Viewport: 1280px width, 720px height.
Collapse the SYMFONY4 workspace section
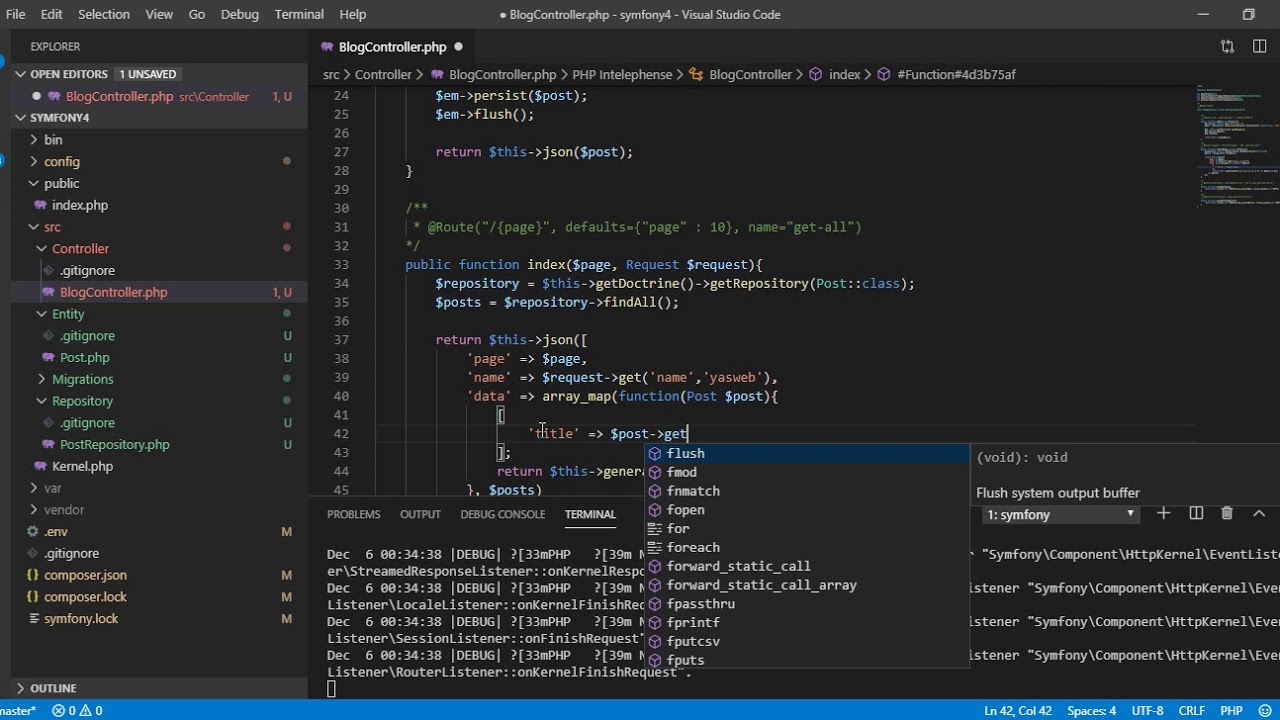point(20,117)
